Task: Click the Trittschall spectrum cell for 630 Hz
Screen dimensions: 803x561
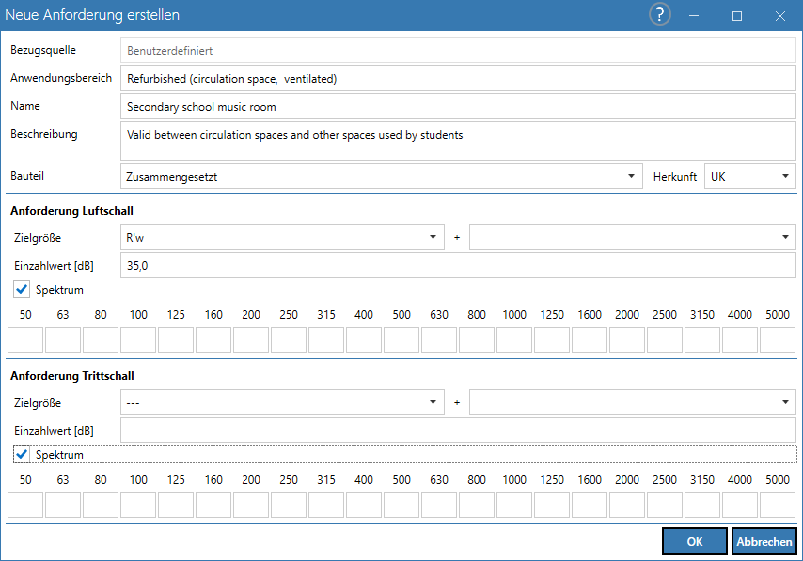Action: pyautogui.click(x=439, y=505)
